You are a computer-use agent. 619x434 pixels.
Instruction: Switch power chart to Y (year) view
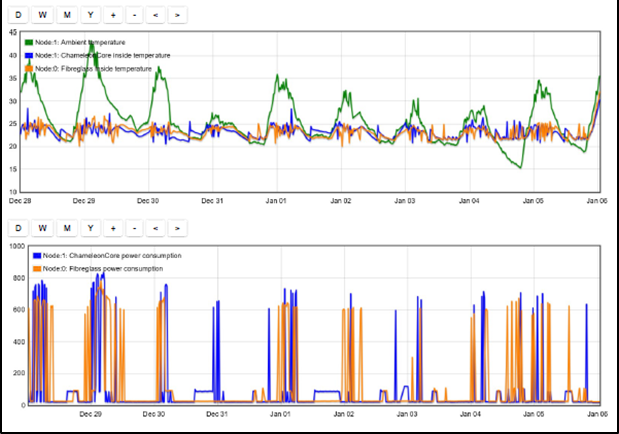tap(91, 228)
